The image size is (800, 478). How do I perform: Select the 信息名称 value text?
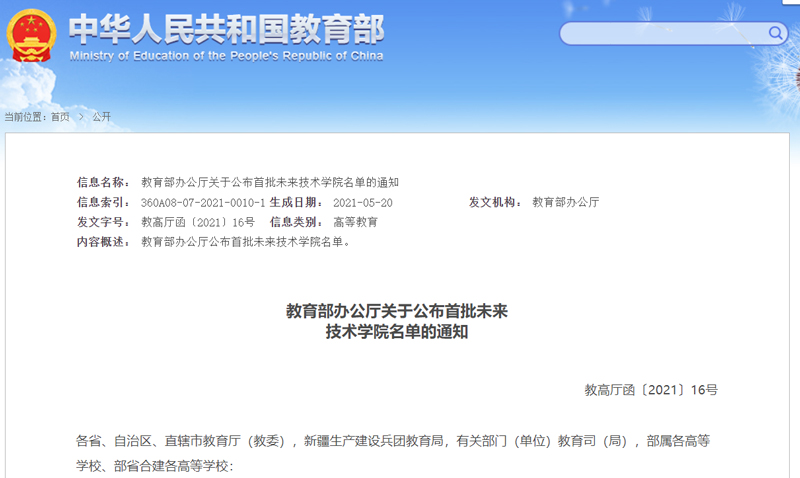(270, 182)
